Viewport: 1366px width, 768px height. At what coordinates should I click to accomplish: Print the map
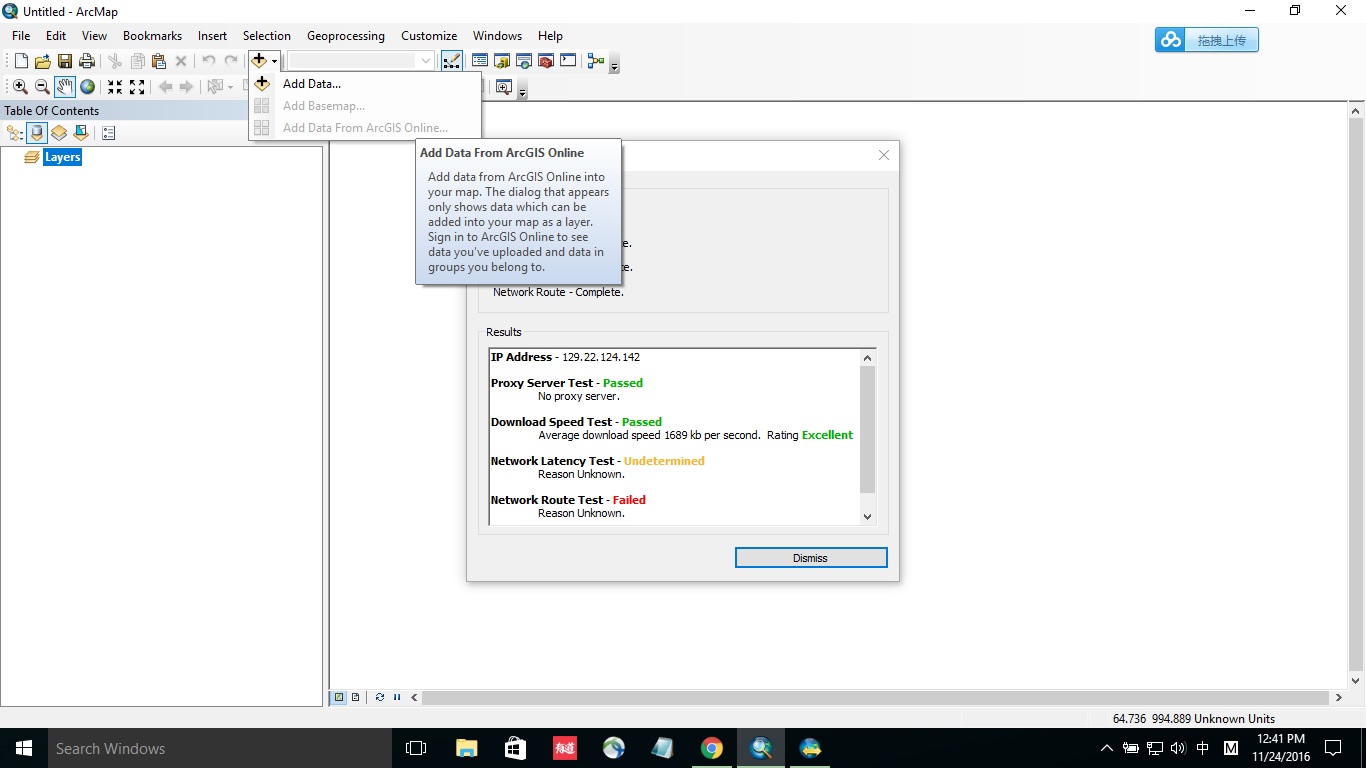[87, 61]
